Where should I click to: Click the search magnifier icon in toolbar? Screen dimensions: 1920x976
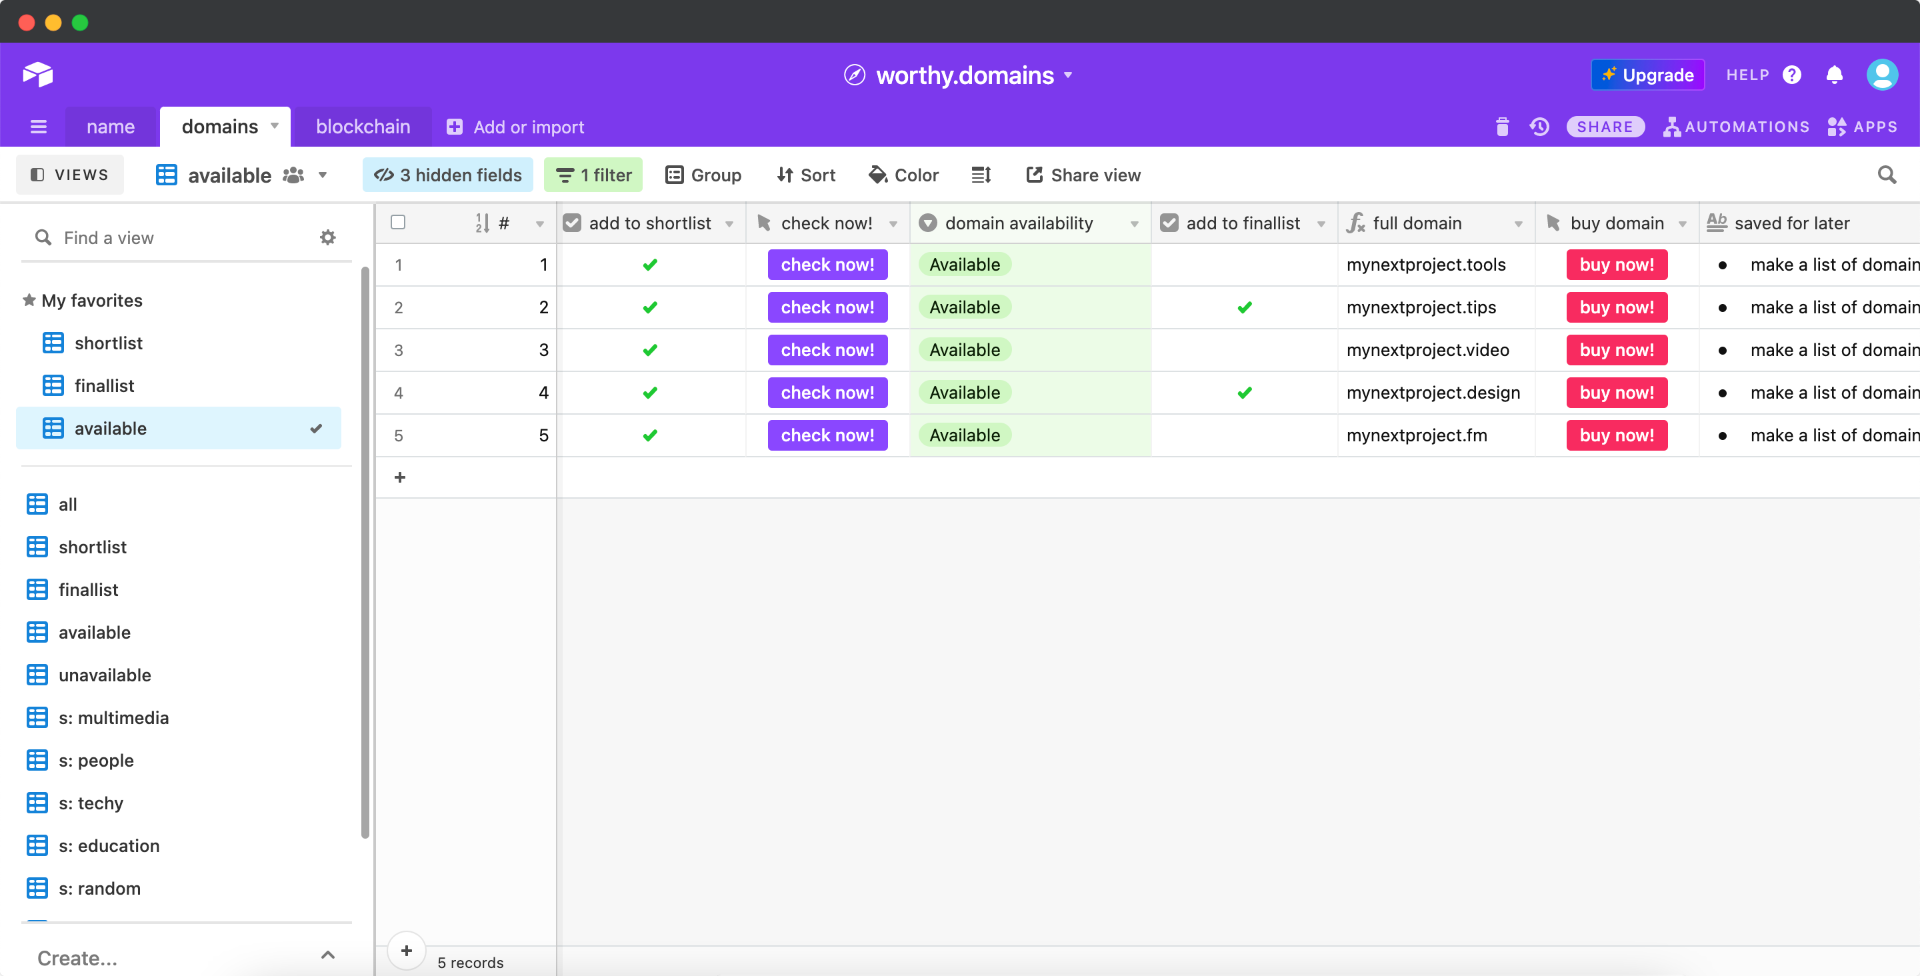[x=1887, y=175]
